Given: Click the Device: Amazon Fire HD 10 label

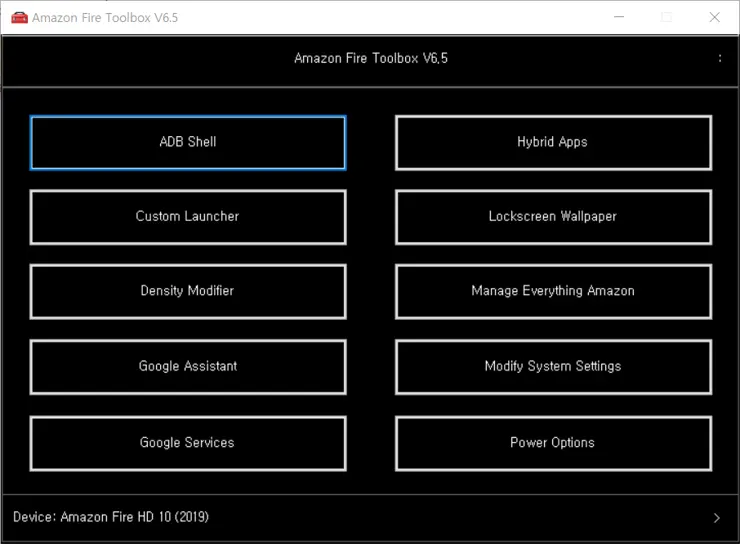Looking at the screenshot, I should click(x=111, y=517).
